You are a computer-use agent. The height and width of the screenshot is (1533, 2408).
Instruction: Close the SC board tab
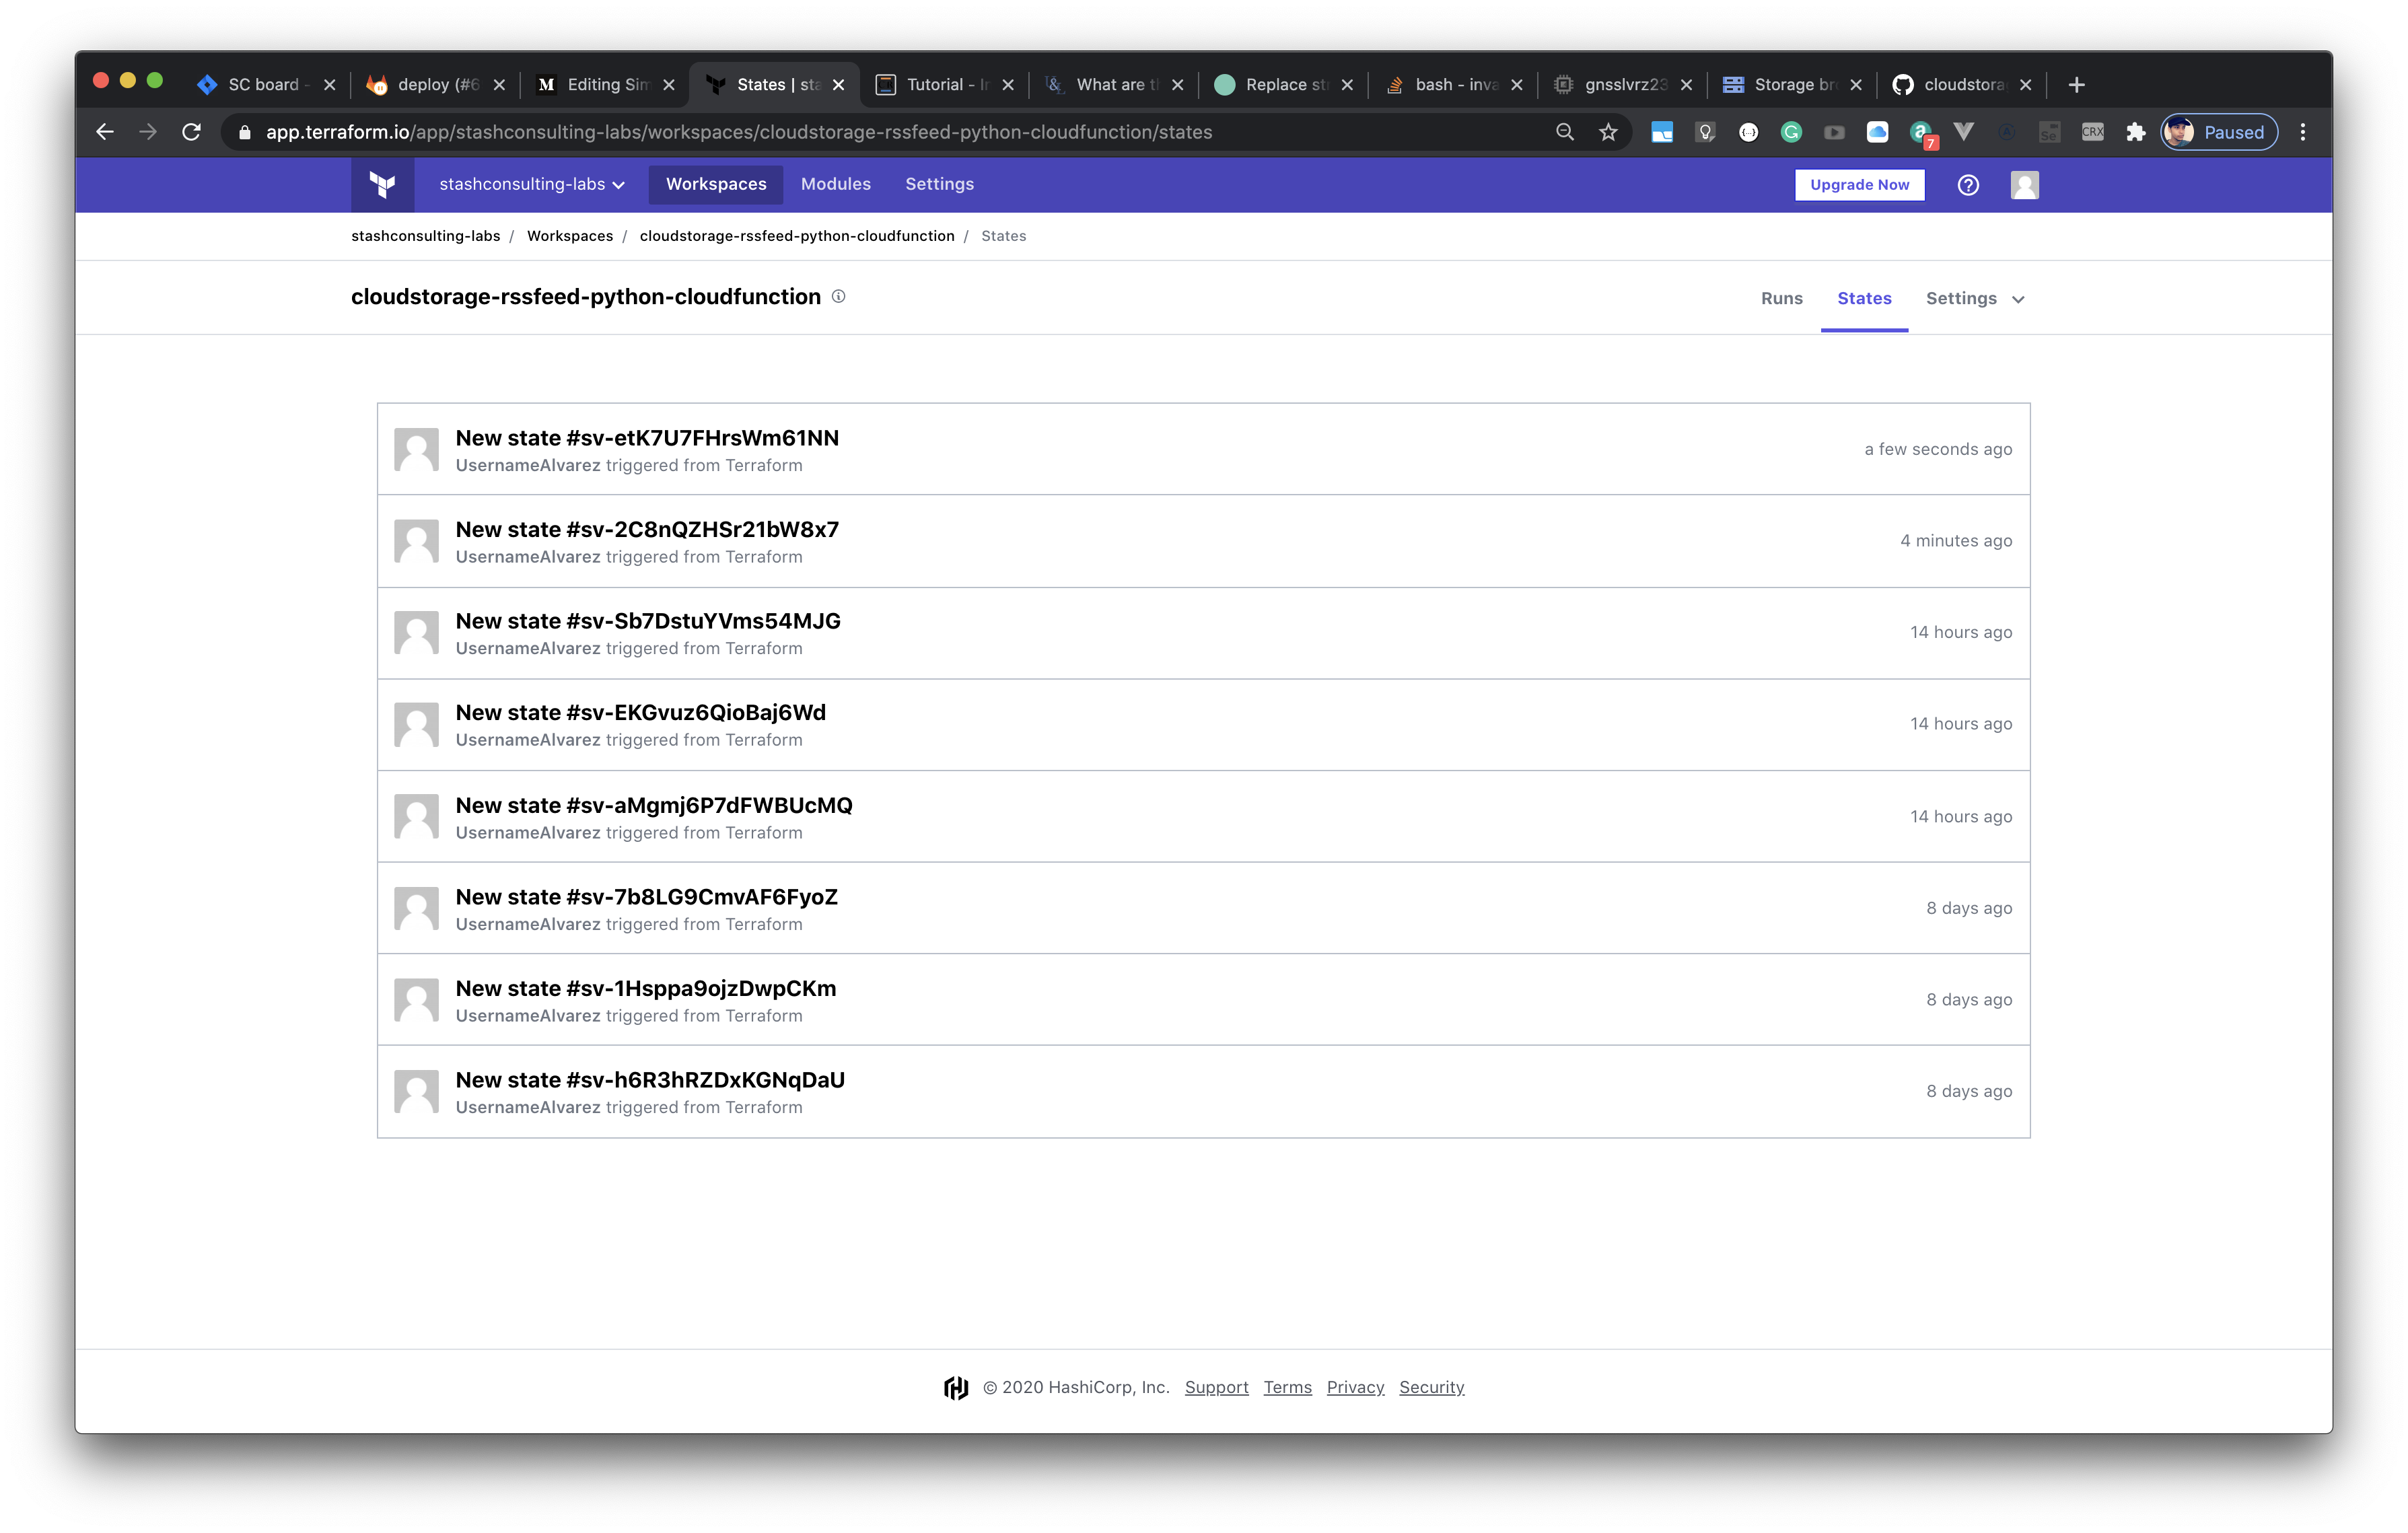pyautogui.click(x=329, y=85)
